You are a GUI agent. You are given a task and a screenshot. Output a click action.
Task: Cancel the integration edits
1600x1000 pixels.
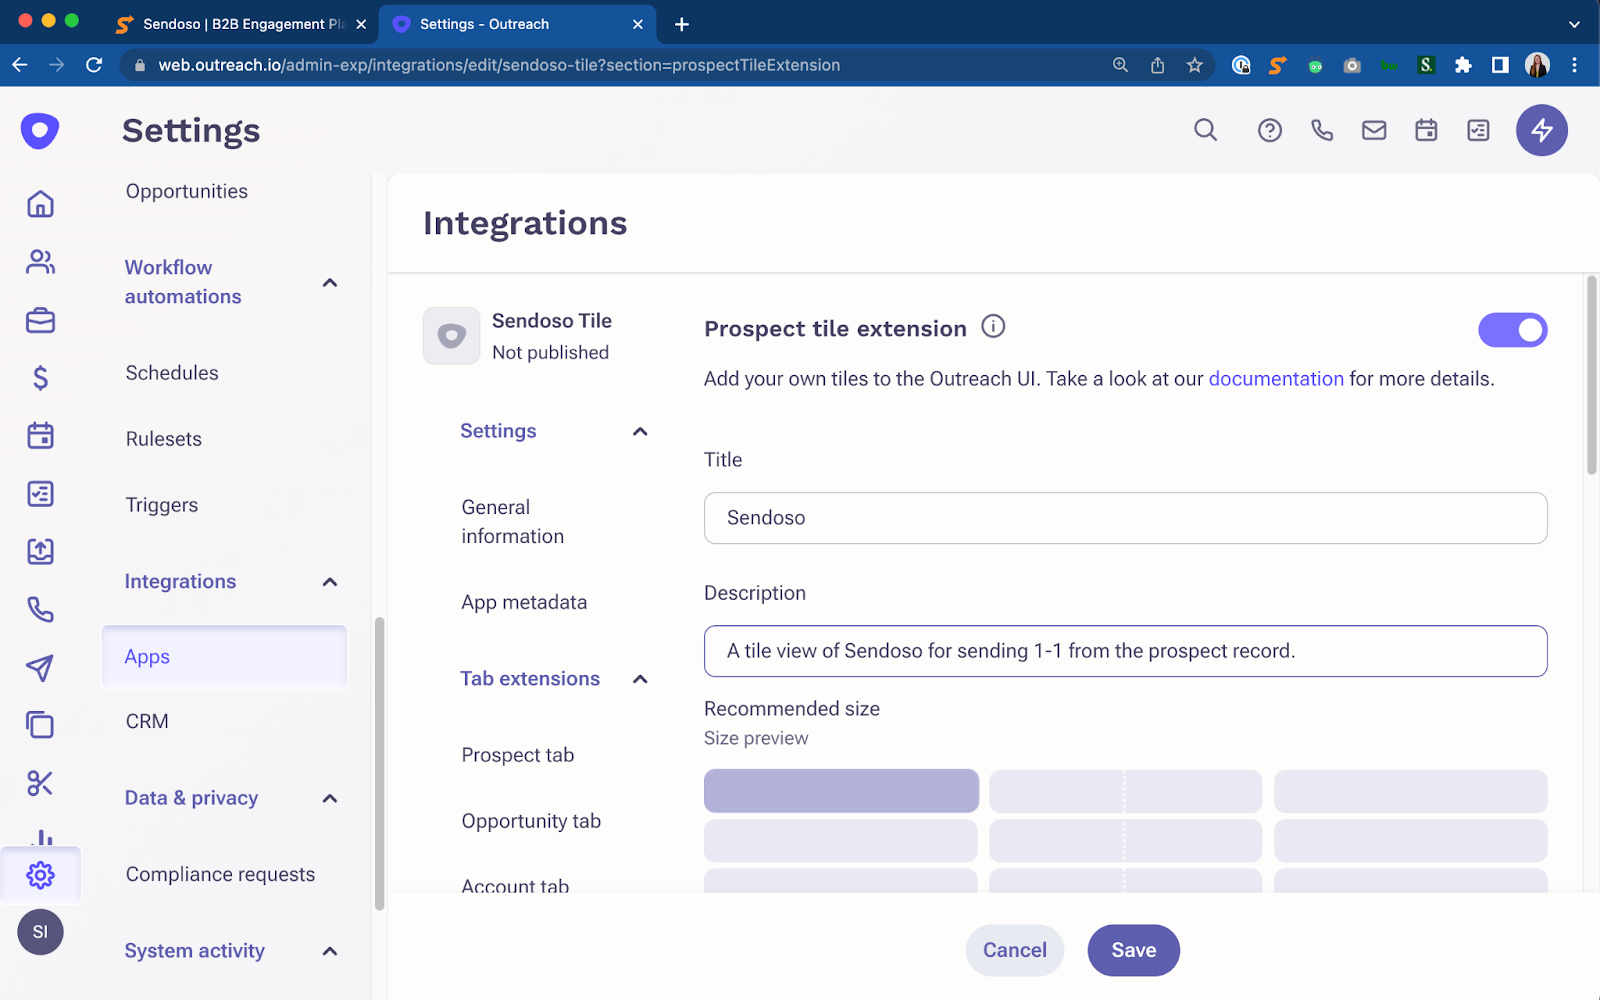(x=1015, y=950)
